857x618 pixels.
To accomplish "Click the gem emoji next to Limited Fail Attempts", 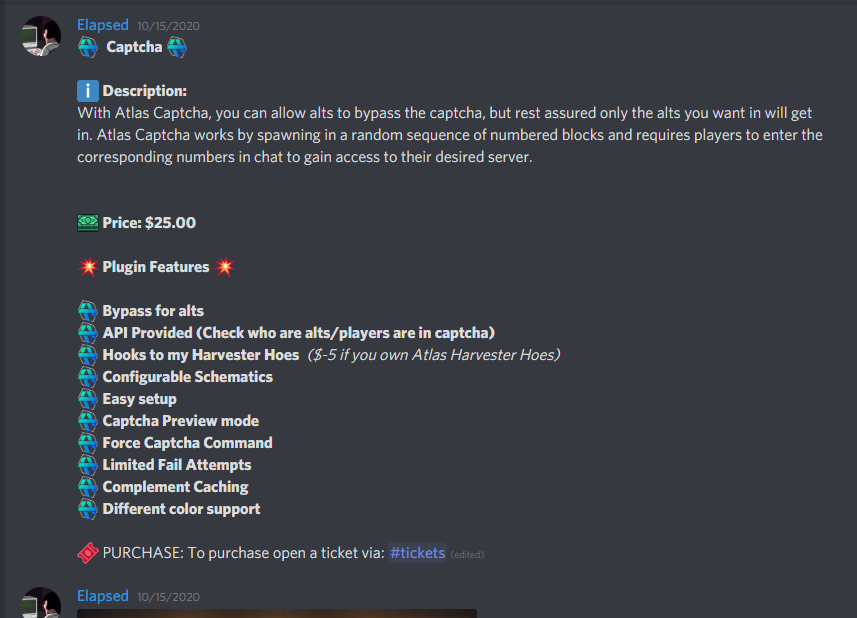I will pyautogui.click(x=88, y=464).
